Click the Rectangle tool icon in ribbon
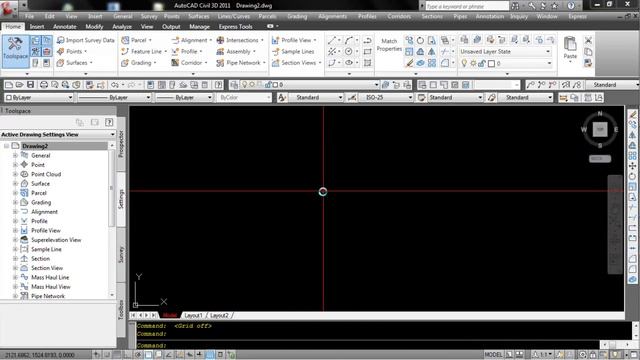Image resolution: width=640 pixels, height=360 pixels. [x=368, y=51]
